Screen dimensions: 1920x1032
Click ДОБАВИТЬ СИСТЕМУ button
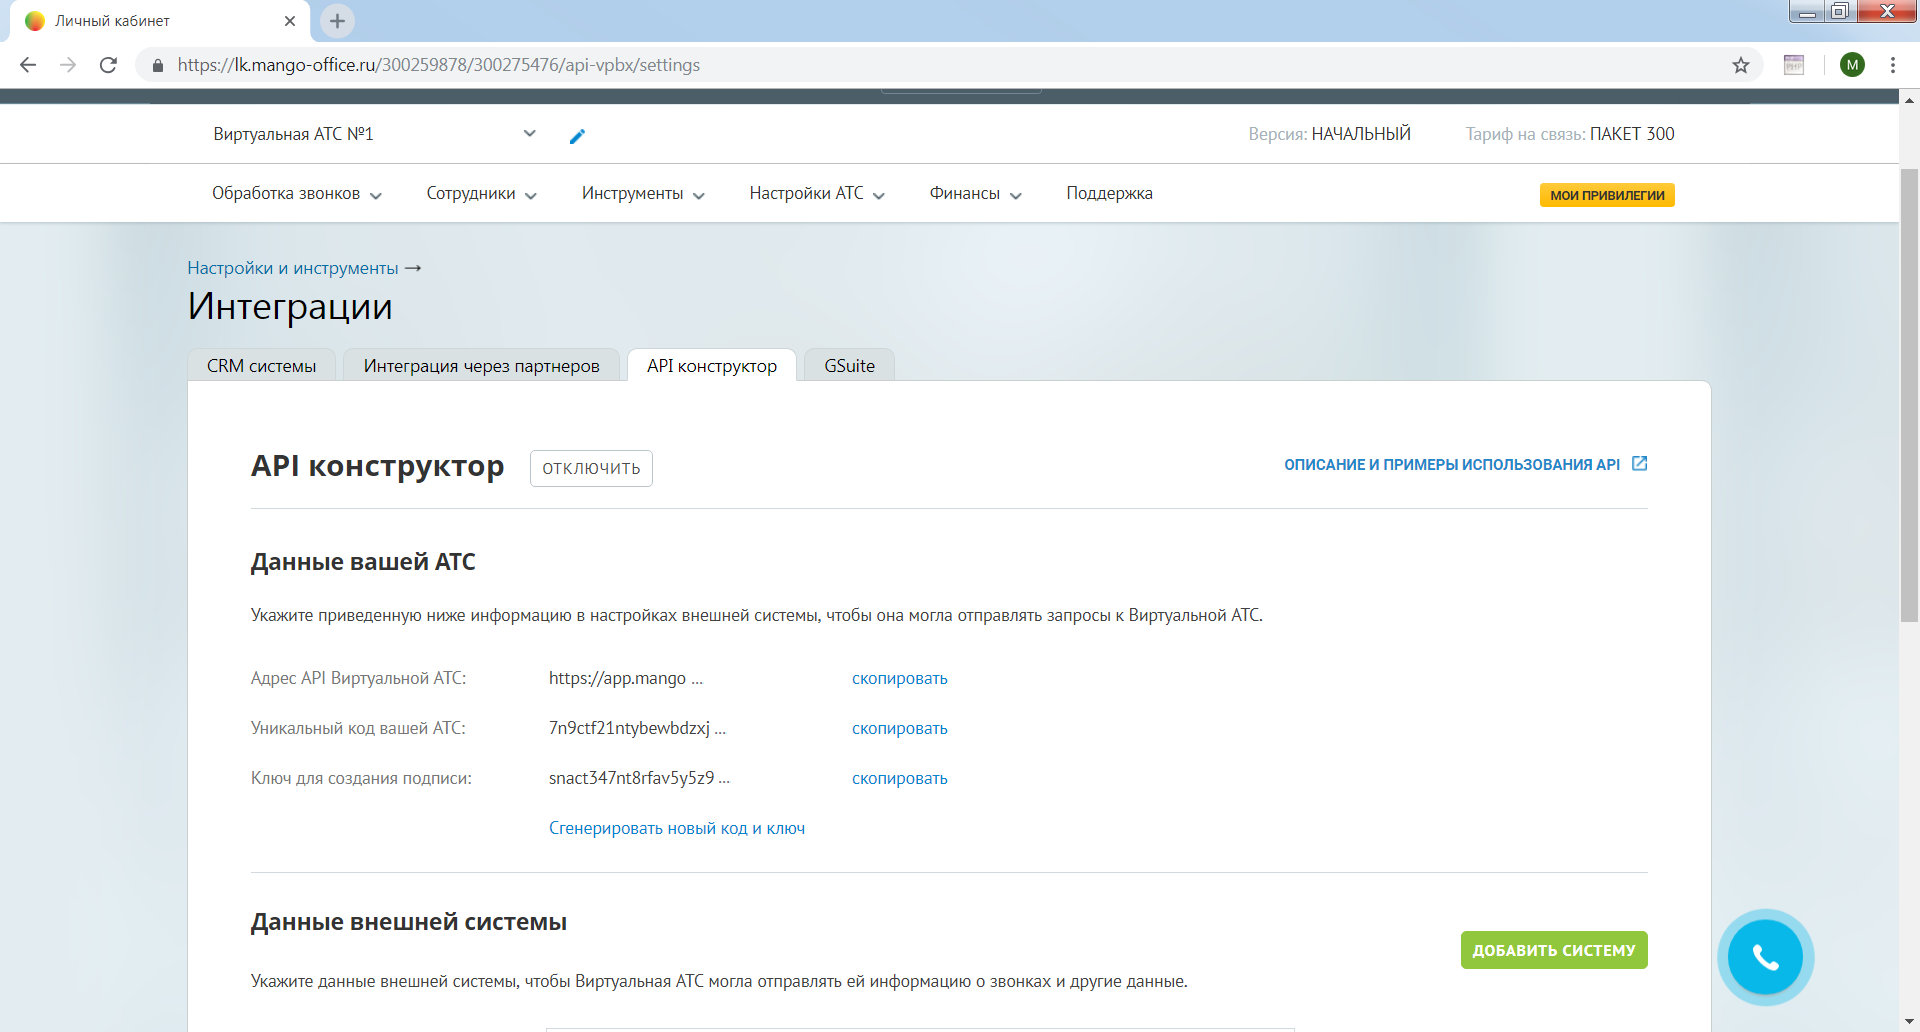(1554, 950)
